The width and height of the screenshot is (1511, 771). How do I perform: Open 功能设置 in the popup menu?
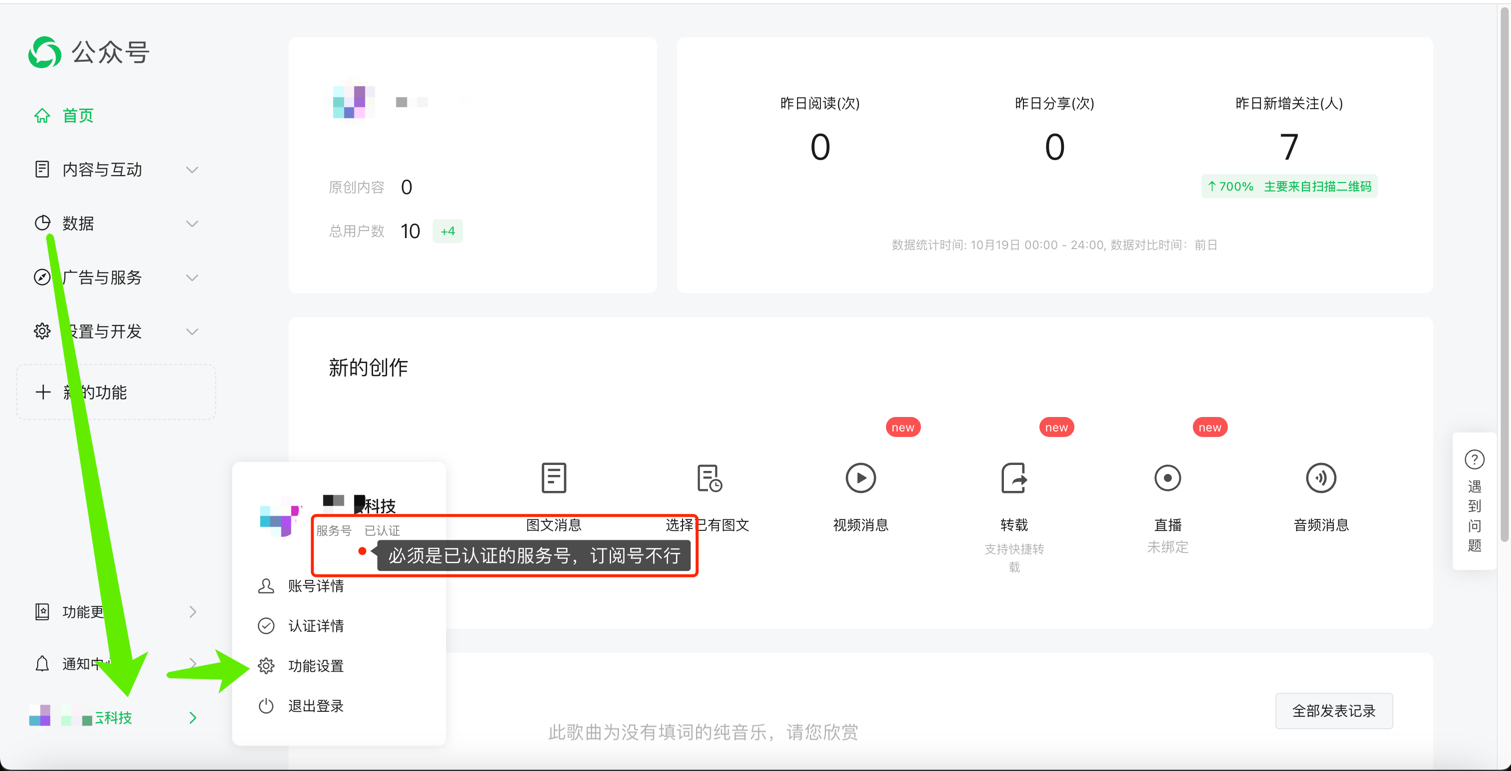click(x=315, y=666)
